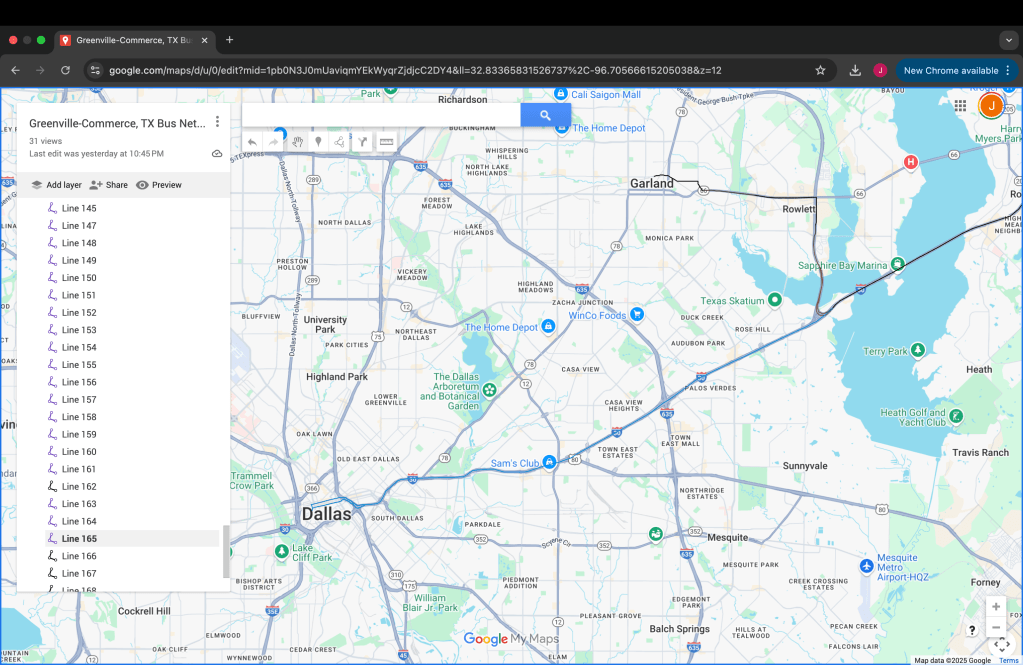Click the blue map search button
1023x665 pixels.
coord(545,115)
